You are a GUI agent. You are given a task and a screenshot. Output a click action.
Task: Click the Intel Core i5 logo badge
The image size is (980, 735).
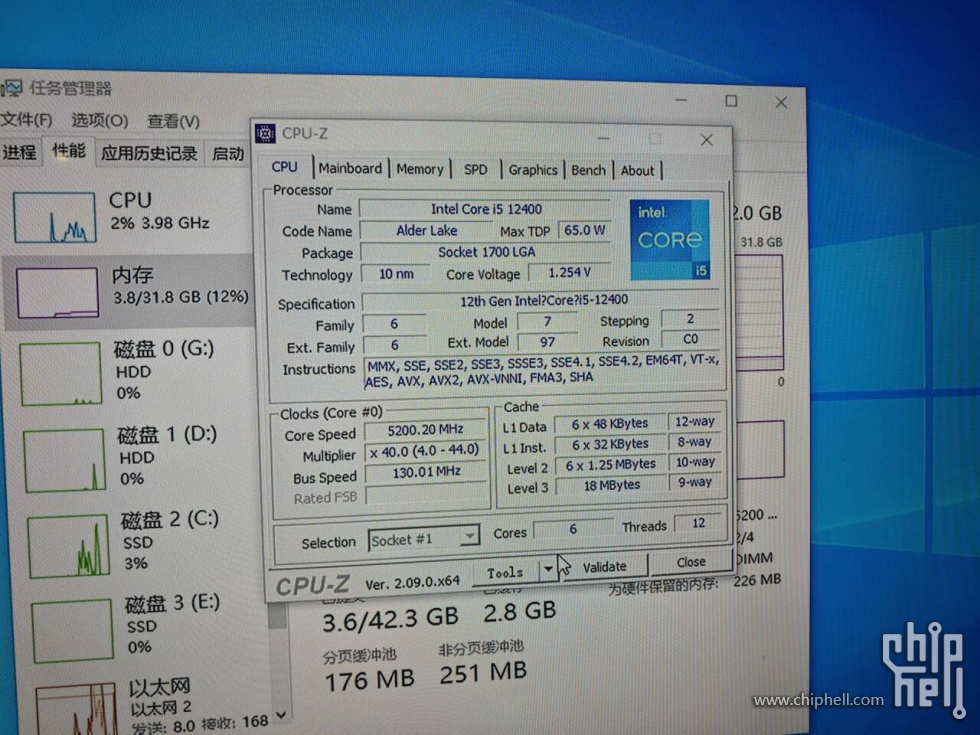pos(670,239)
